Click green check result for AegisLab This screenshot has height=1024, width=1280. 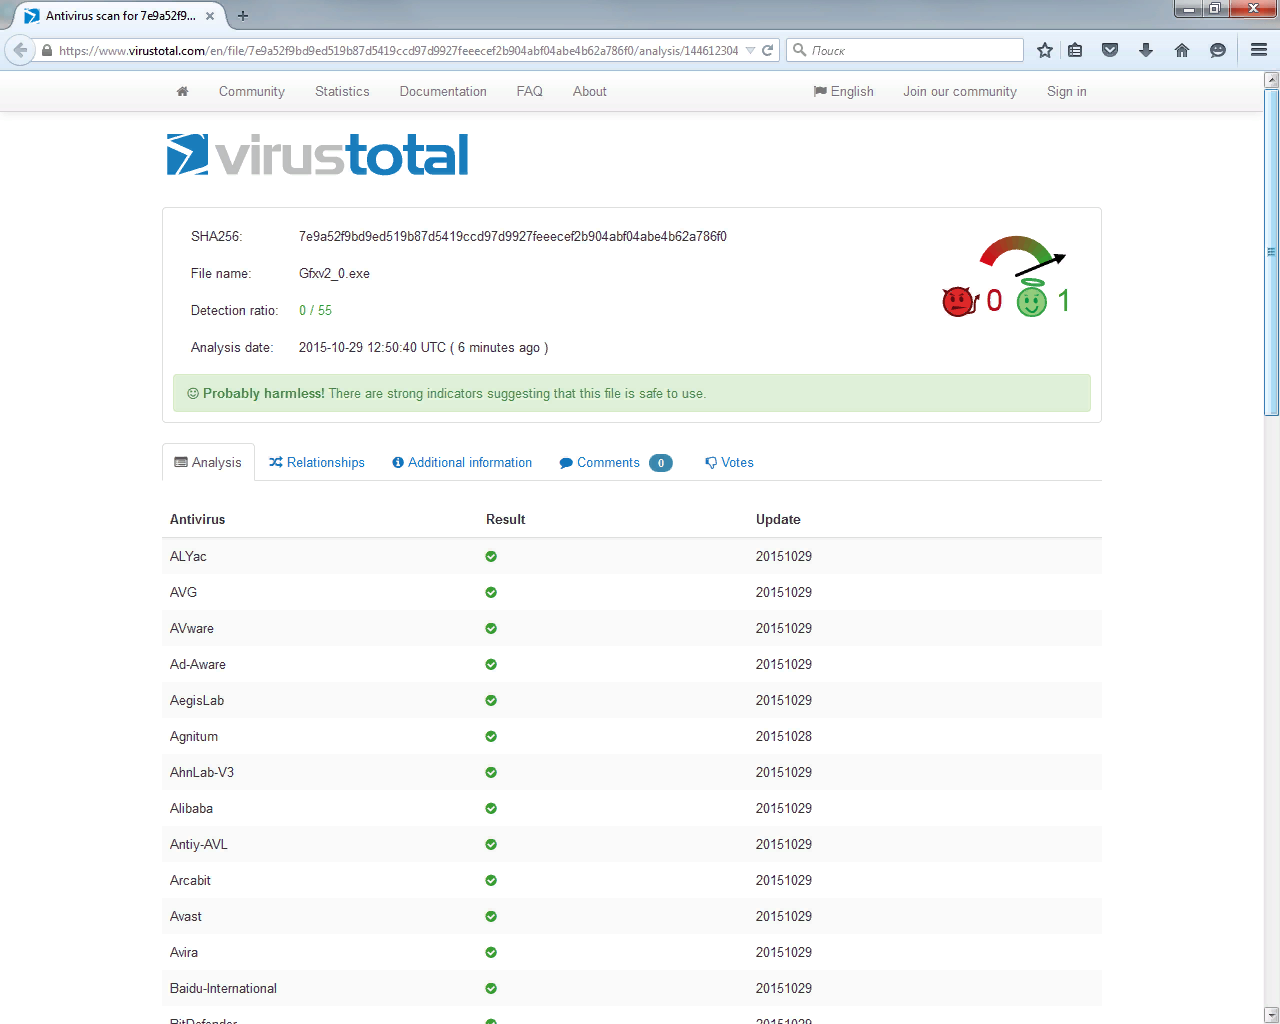coord(491,700)
